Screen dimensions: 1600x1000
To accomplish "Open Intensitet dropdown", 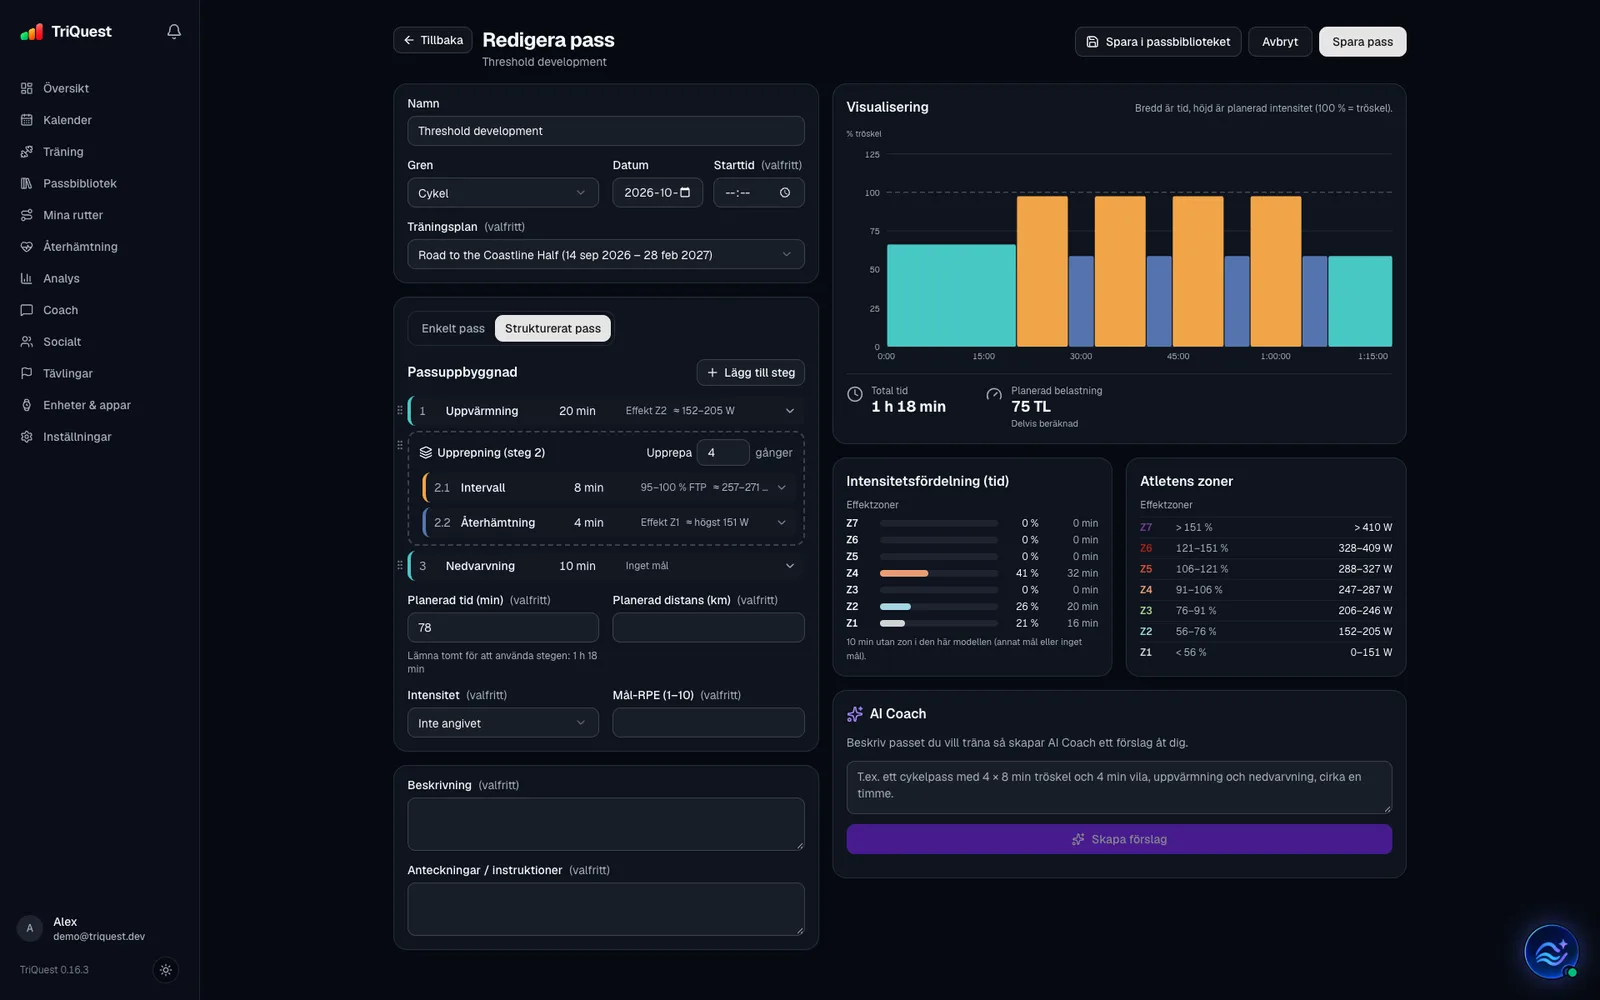I will click(x=503, y=723).
